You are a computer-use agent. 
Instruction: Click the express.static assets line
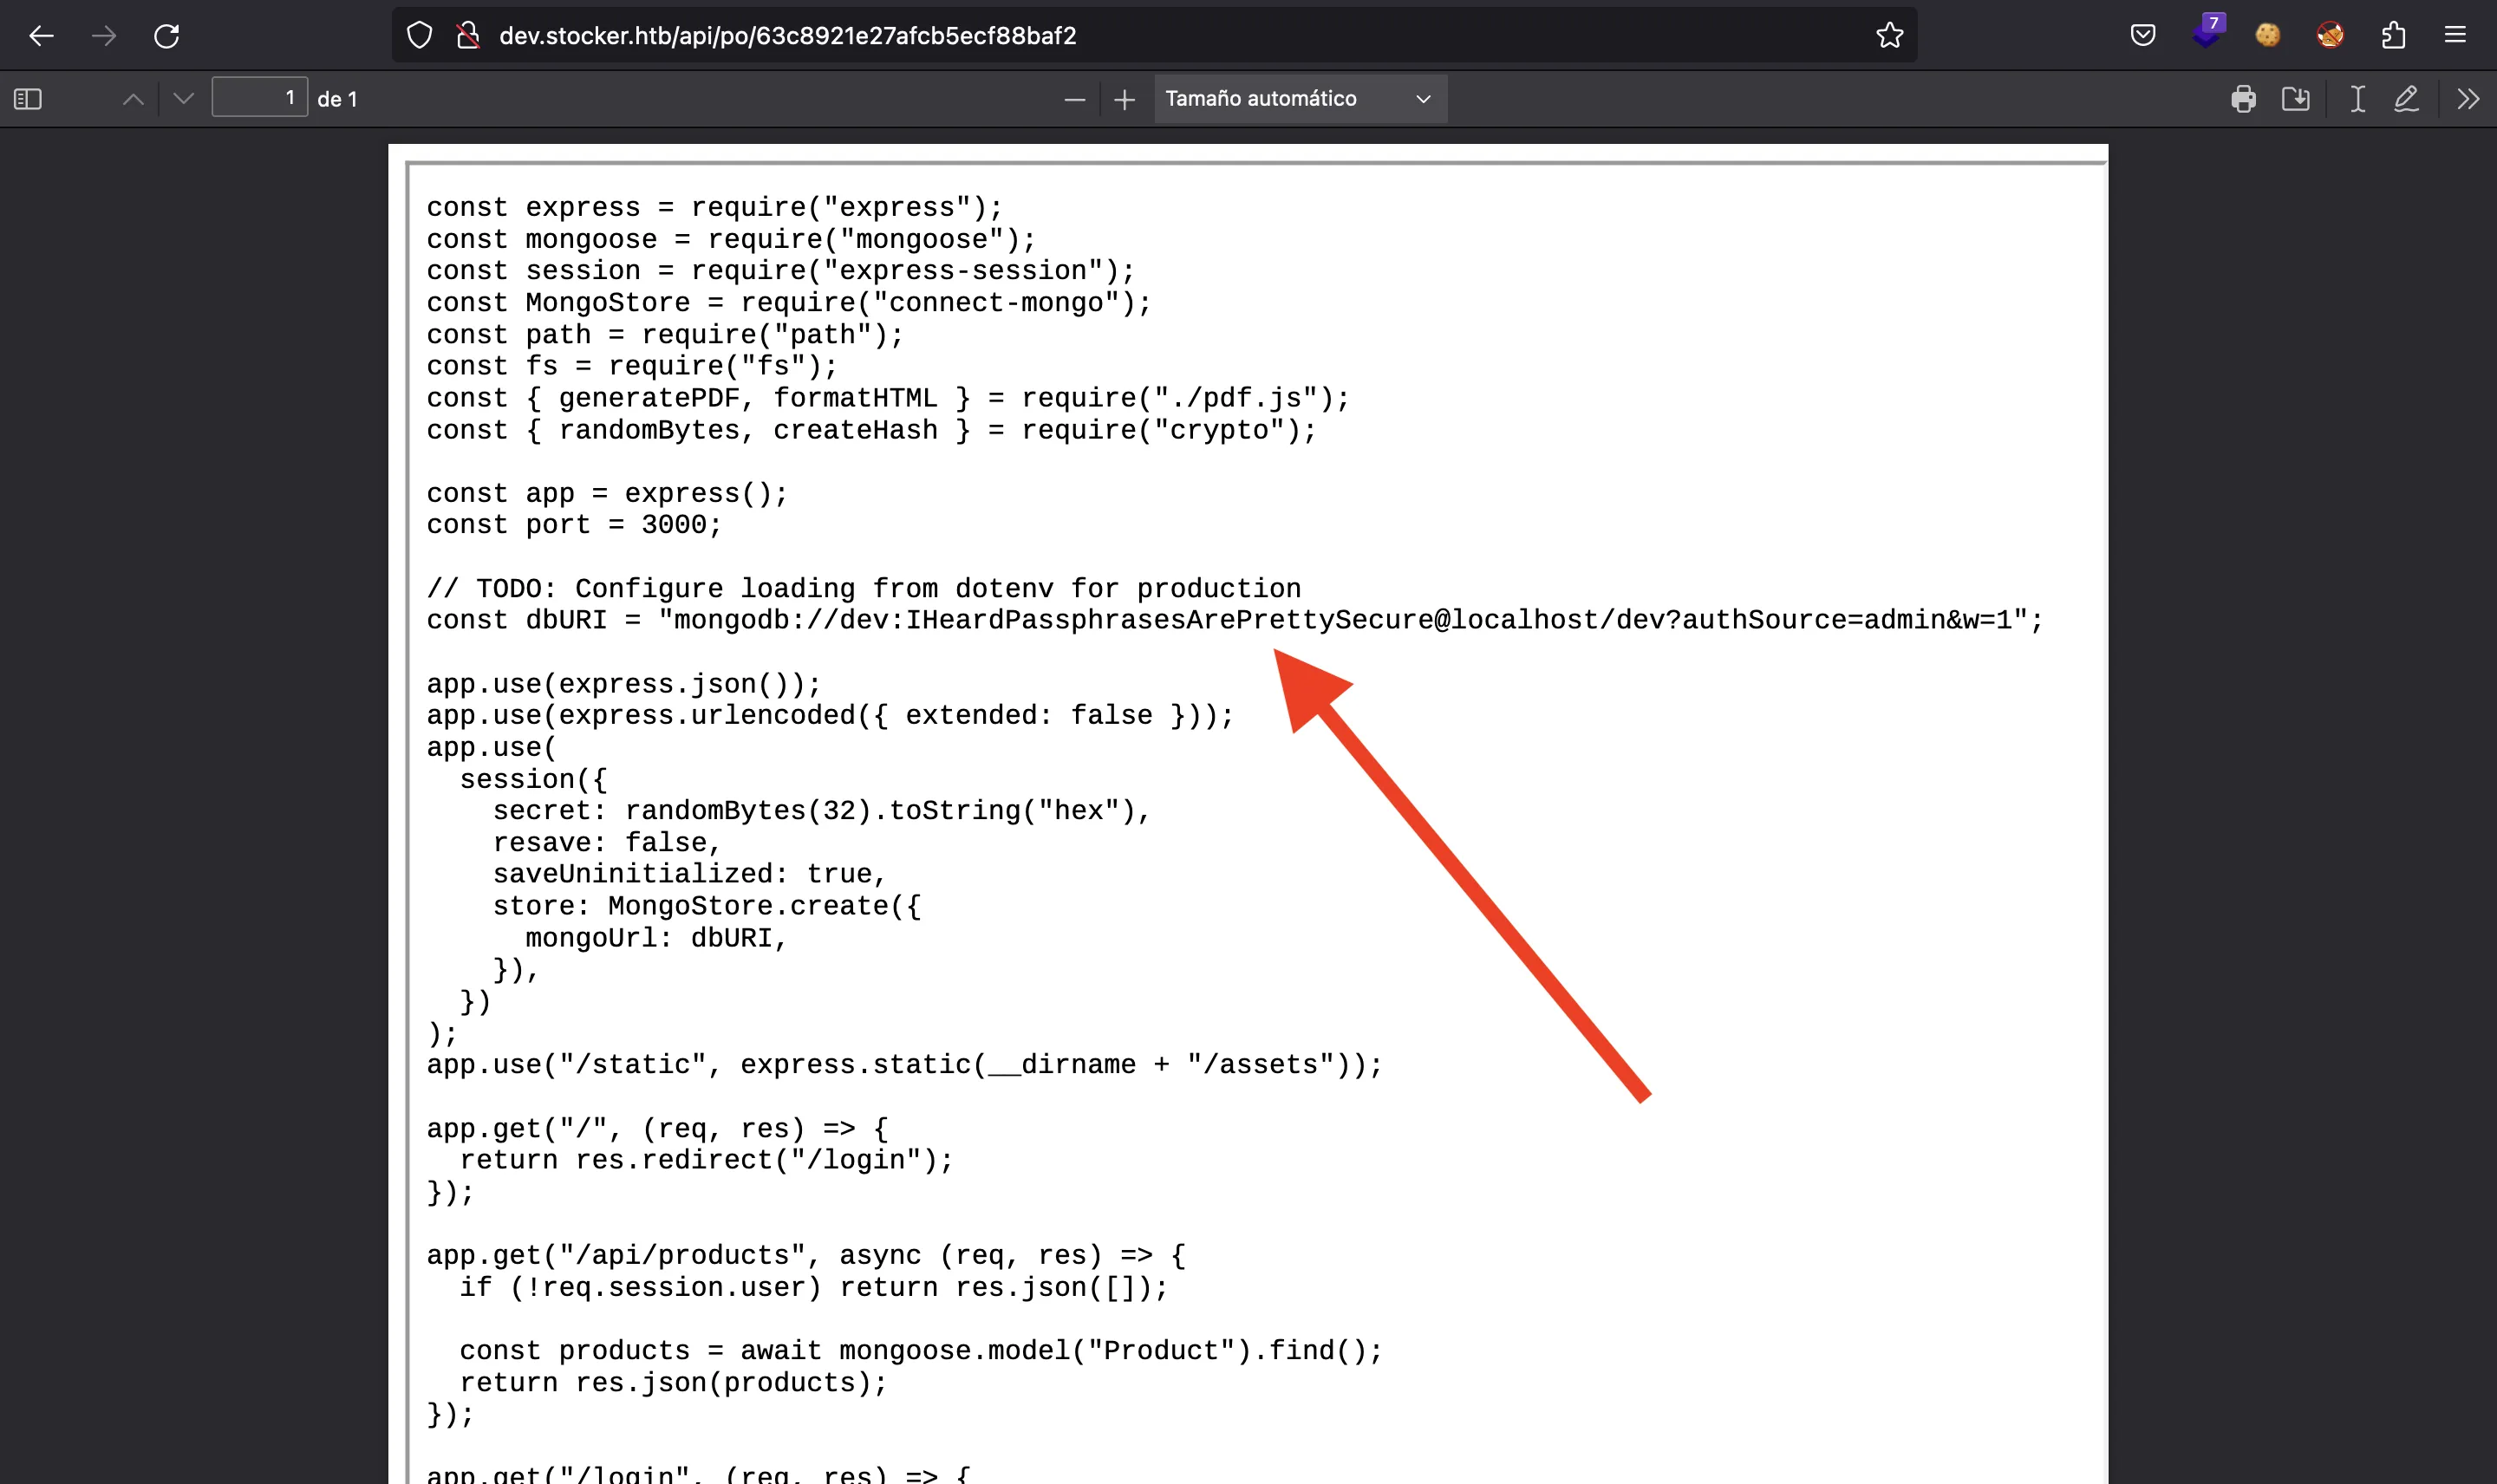click(905, 1065)
